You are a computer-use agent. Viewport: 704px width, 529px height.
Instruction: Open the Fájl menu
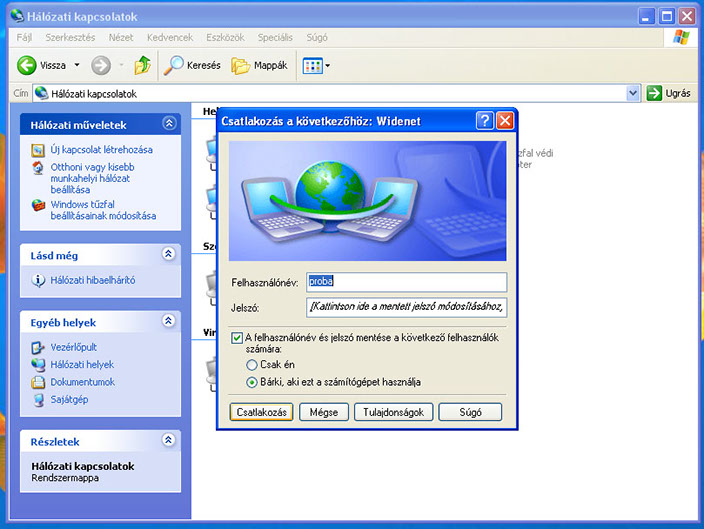pos(24,38)
